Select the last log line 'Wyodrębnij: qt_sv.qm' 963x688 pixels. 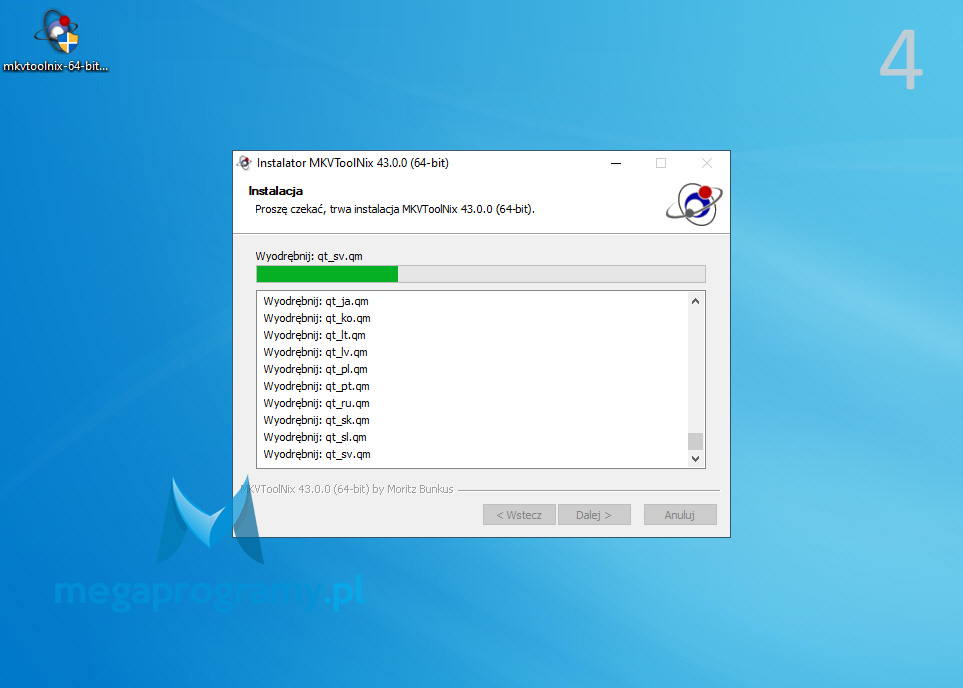[317, 455]
